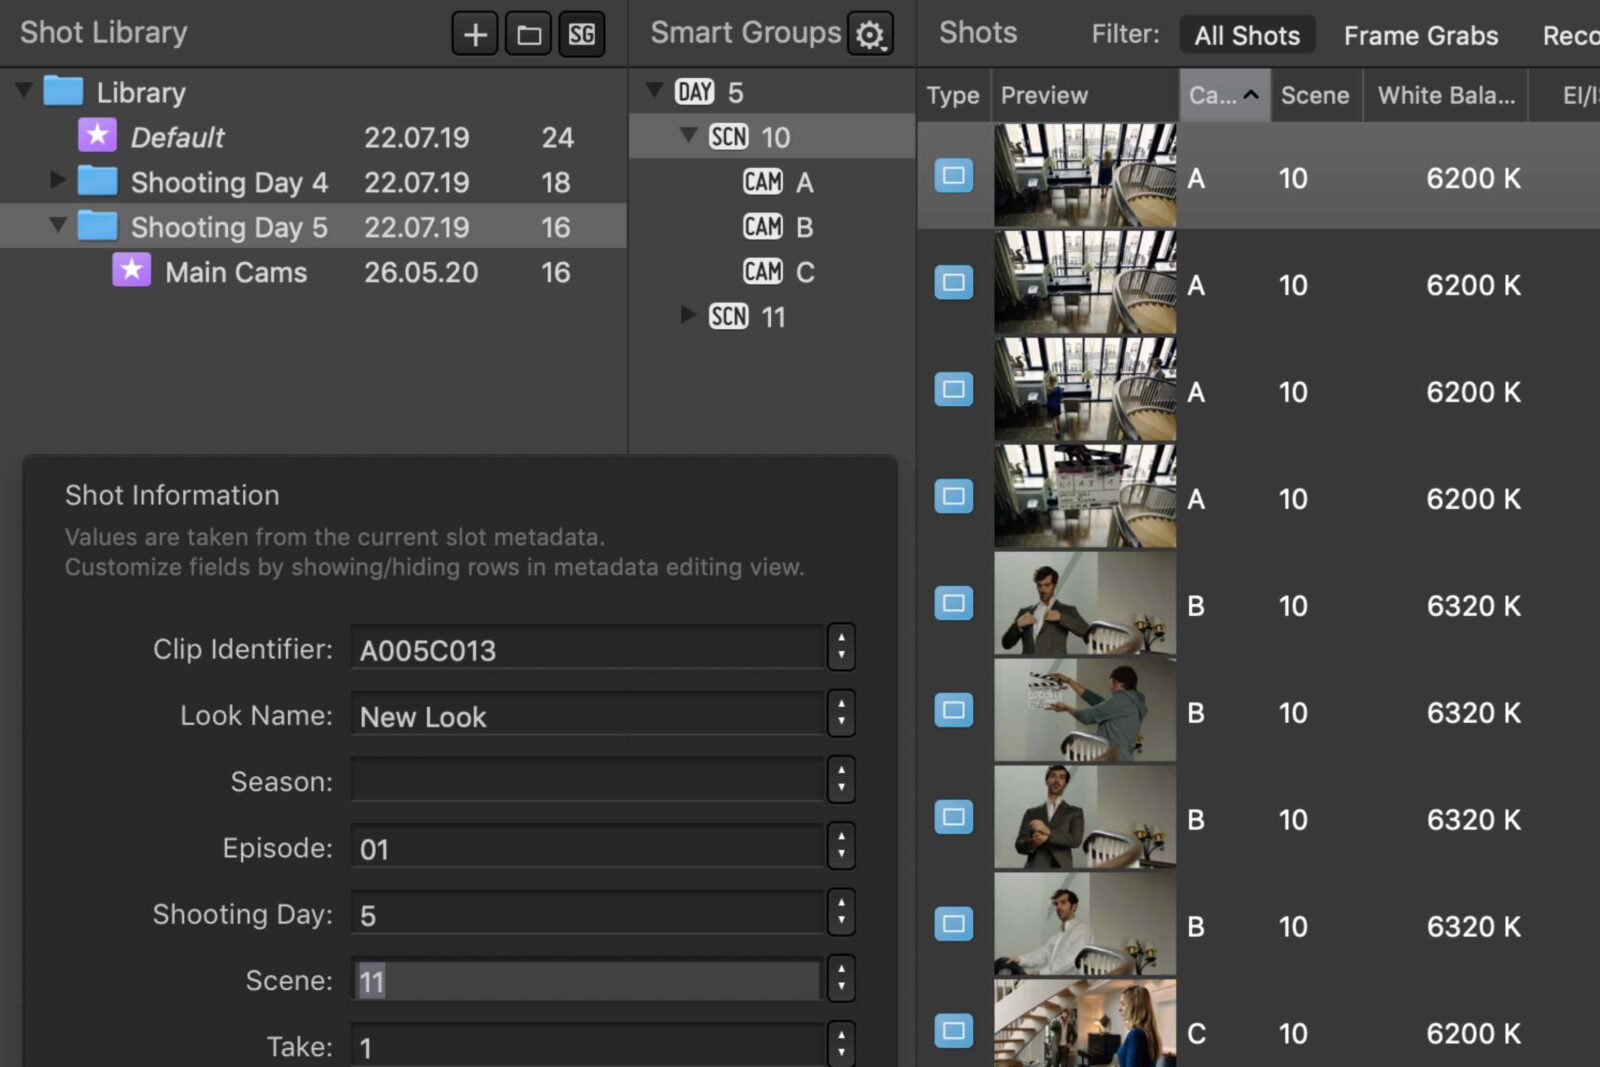Select the Default collection in Library
Viewport: 1600px width, 1067px height.
pos(177,136)
